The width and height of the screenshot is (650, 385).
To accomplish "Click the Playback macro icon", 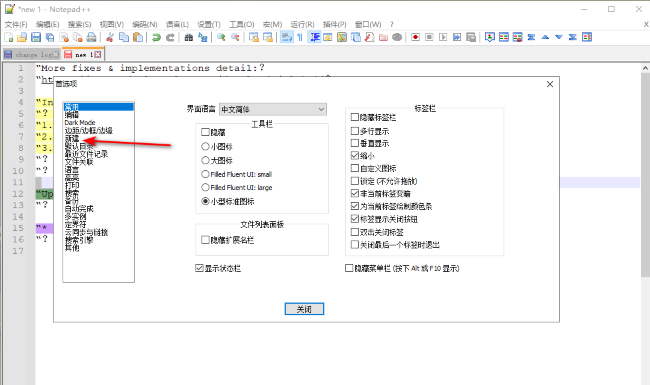I will [x=443, y=37].
